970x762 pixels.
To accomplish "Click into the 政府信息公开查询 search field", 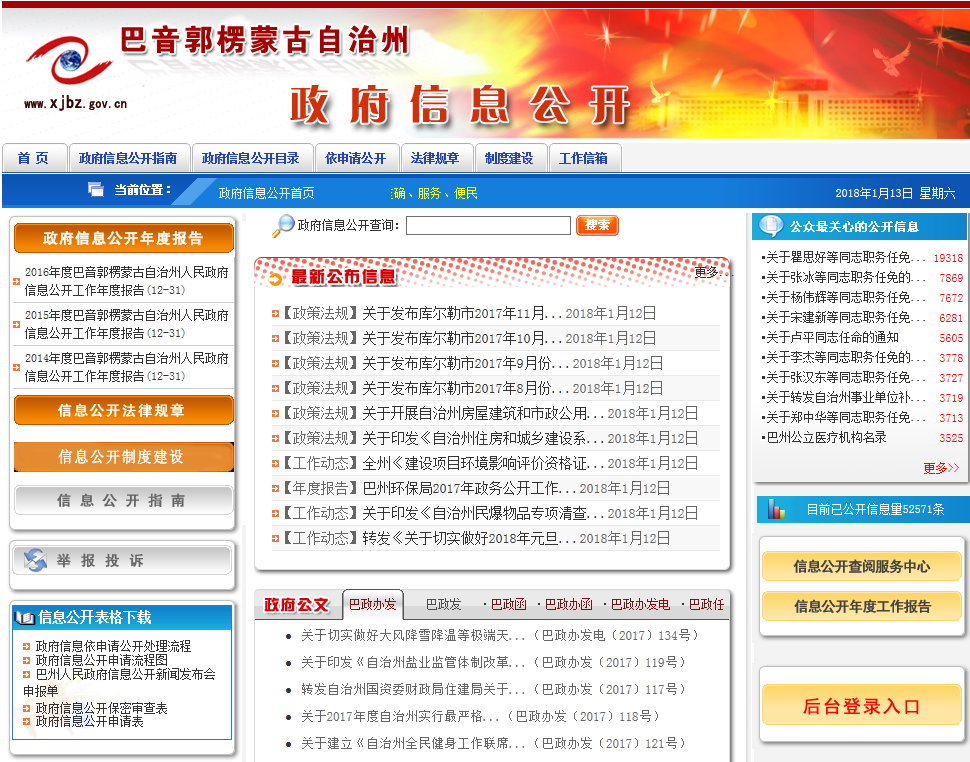I will (487, 226).
